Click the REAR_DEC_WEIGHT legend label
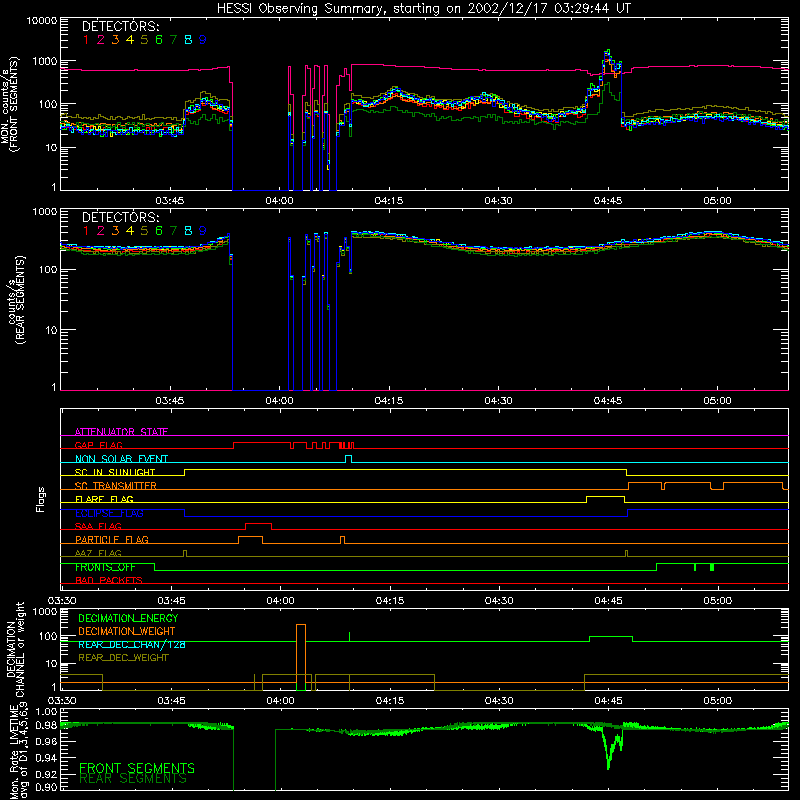Viewport: 800px width, 800px height. click(123, 658)
